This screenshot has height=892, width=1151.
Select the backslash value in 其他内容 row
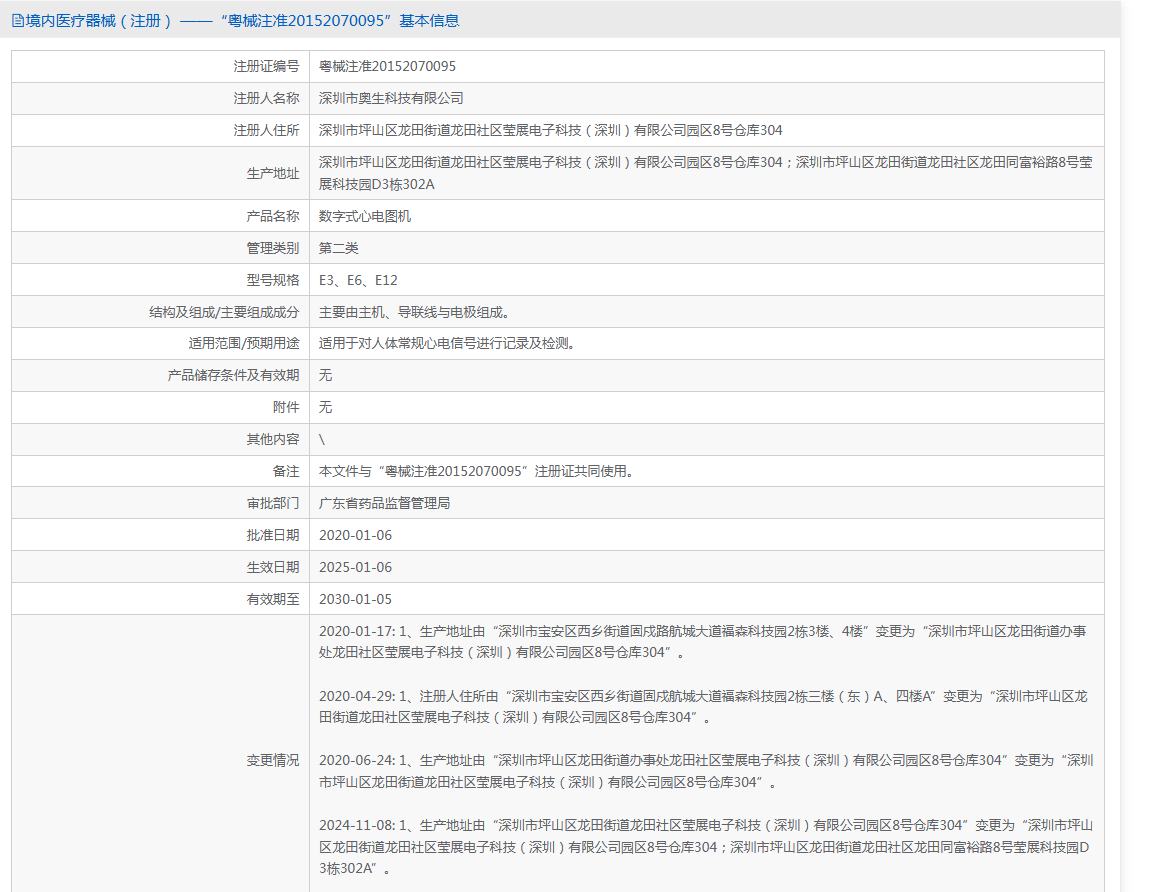[322, 440]
